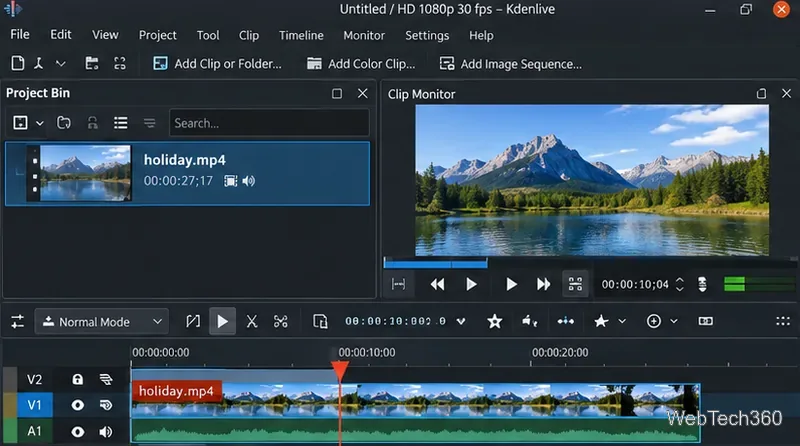
Task: Open the Project menu
Action: click(x=158, y=35)
